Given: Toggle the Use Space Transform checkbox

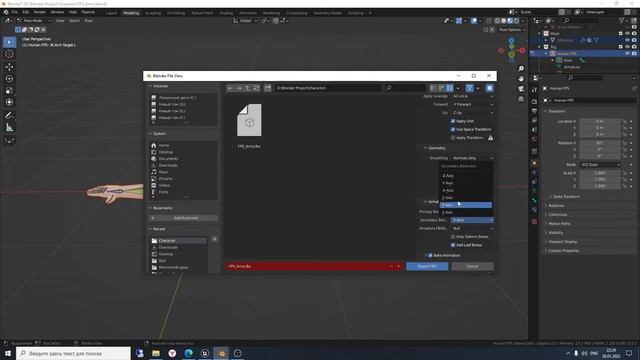Looking at the screenshot, I should [x=453, y=129].
